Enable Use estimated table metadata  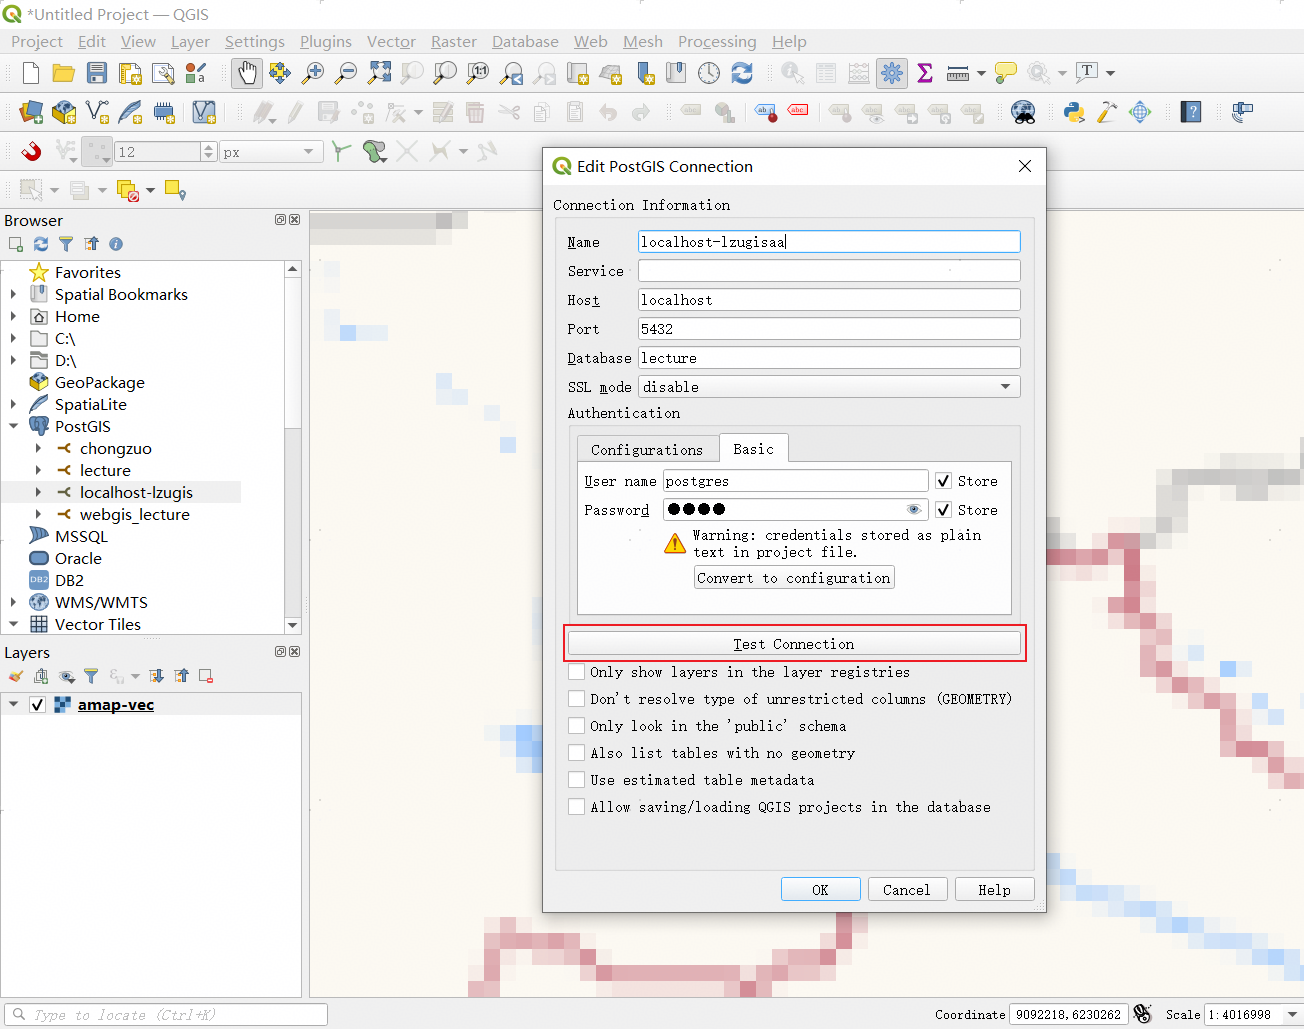click(577, 780)
